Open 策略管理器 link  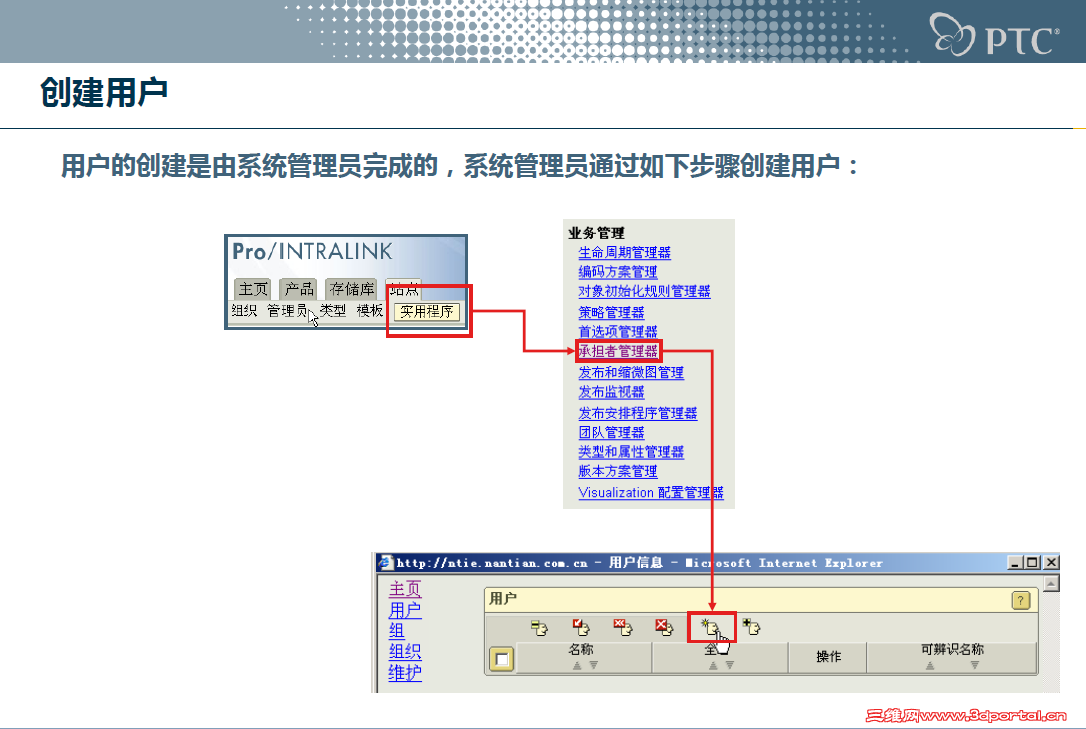point(611,312)
